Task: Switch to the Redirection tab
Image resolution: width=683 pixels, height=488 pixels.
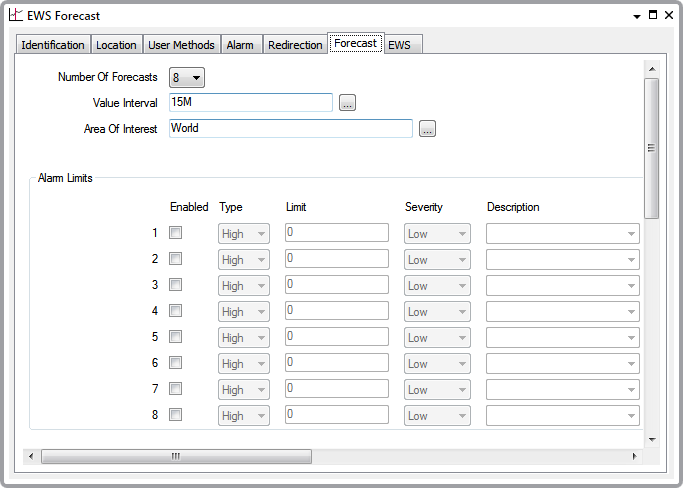Action: (x=295, y=45)
